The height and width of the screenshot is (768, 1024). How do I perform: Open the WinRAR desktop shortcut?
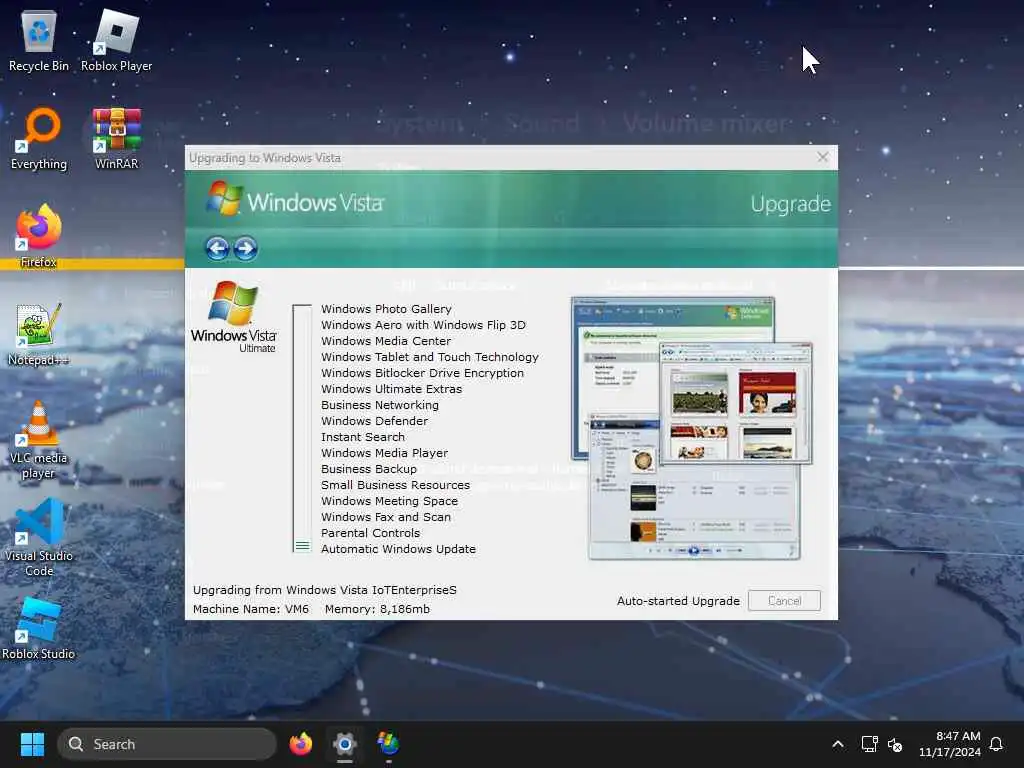point(116,138)
